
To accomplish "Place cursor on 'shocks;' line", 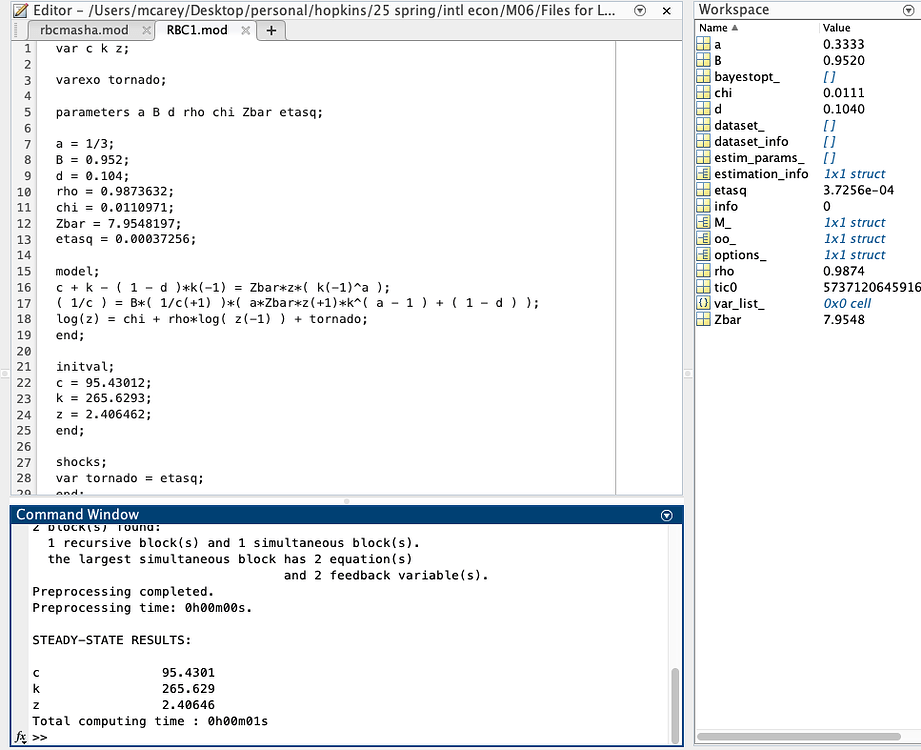I will pyautogui.click(x=81, y=462).
